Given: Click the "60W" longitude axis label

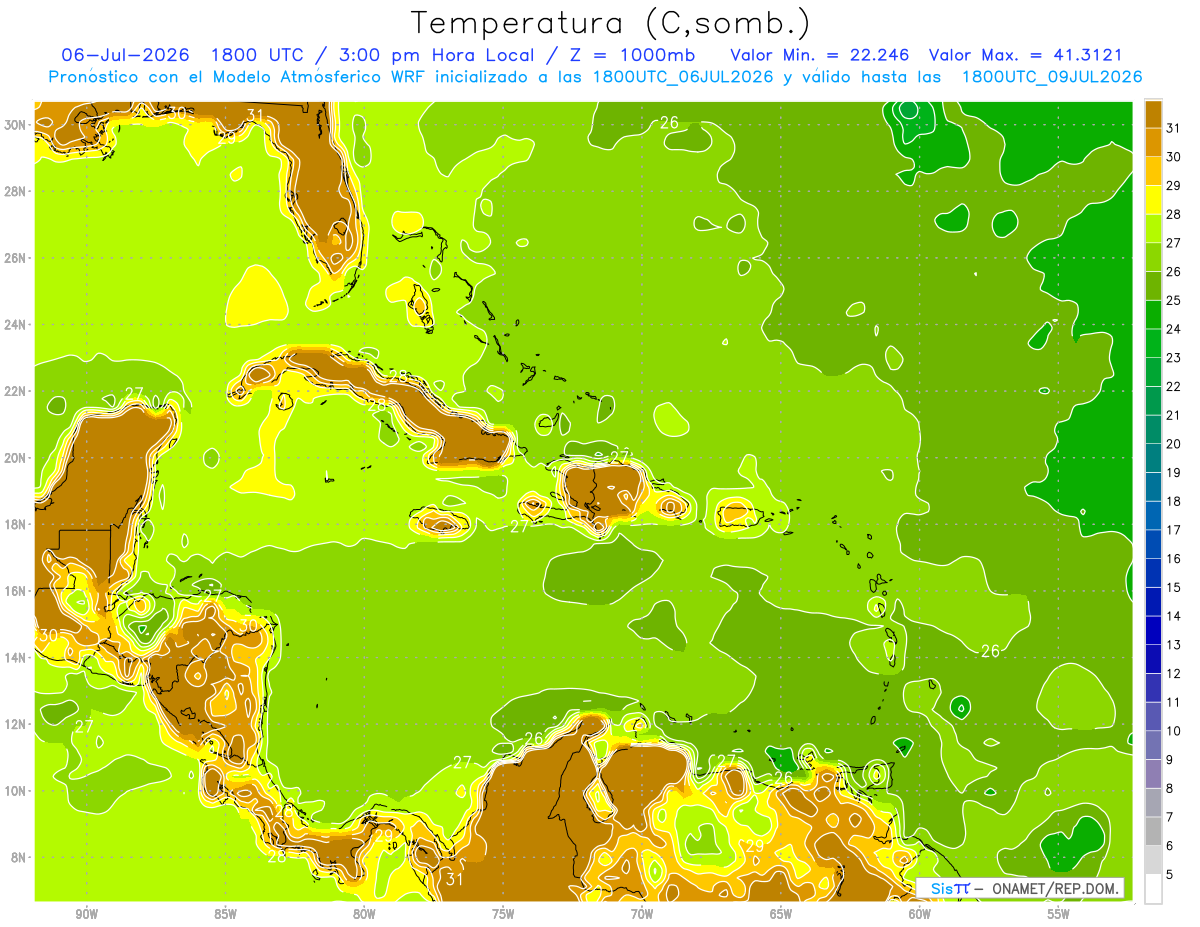Looking at the screenshot, I should coord(920,914).
